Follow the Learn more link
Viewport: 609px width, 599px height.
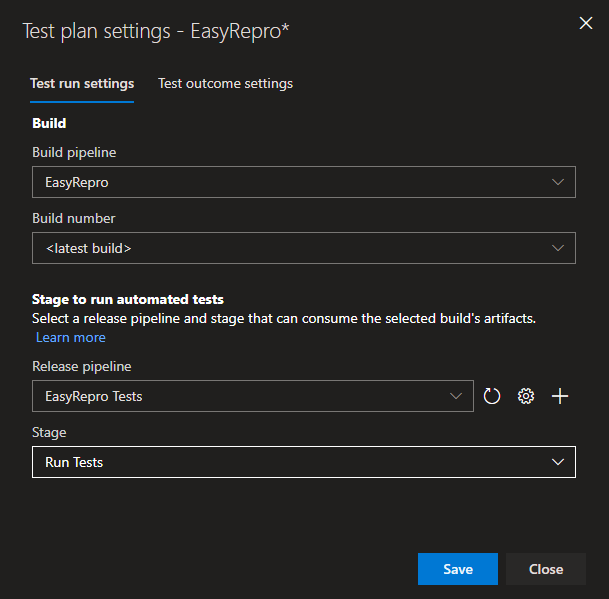pos(71,338)
